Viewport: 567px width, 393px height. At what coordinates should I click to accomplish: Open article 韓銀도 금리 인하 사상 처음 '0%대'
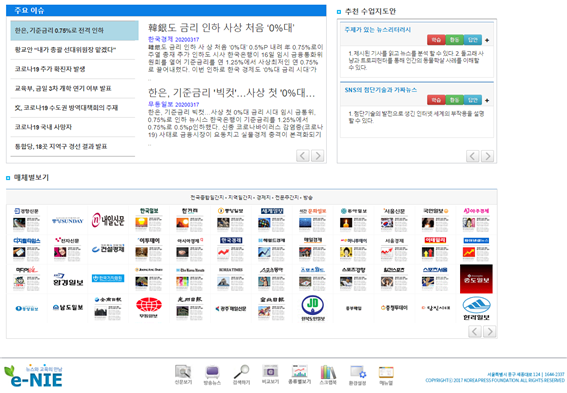pyautogui.click(x=221, y=27)
